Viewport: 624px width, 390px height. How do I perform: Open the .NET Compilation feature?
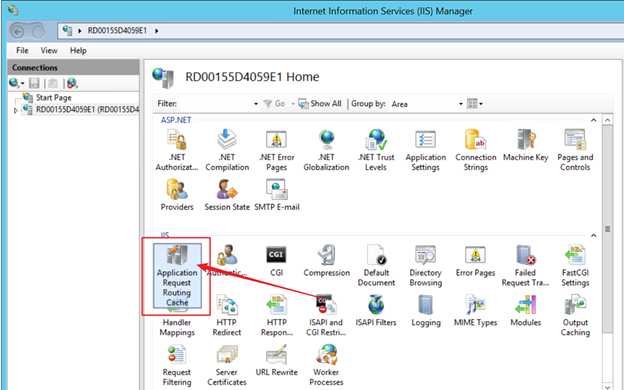click(x=227, y=150)
